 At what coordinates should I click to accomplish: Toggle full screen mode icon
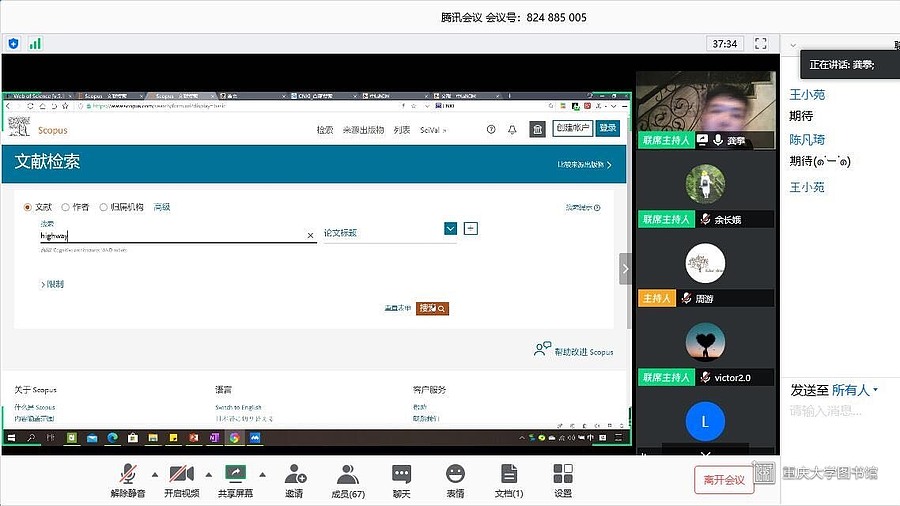(761, 44)
